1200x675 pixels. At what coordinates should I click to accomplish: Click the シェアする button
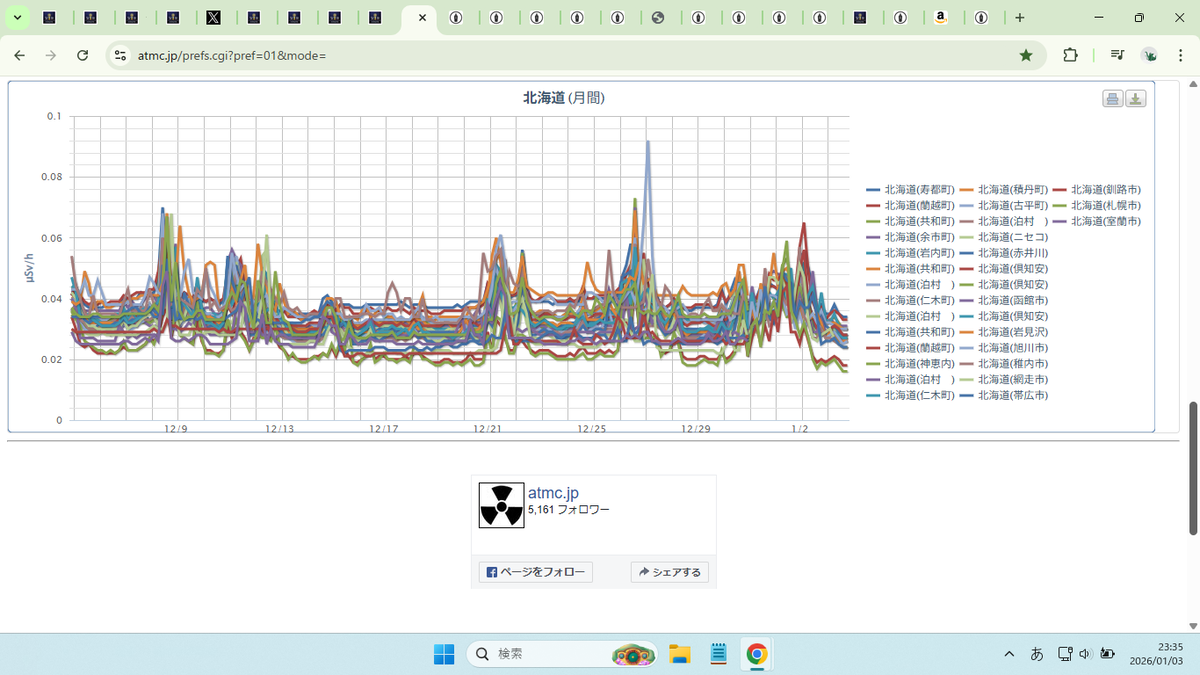pyautogui.click(x=670, y=572)
